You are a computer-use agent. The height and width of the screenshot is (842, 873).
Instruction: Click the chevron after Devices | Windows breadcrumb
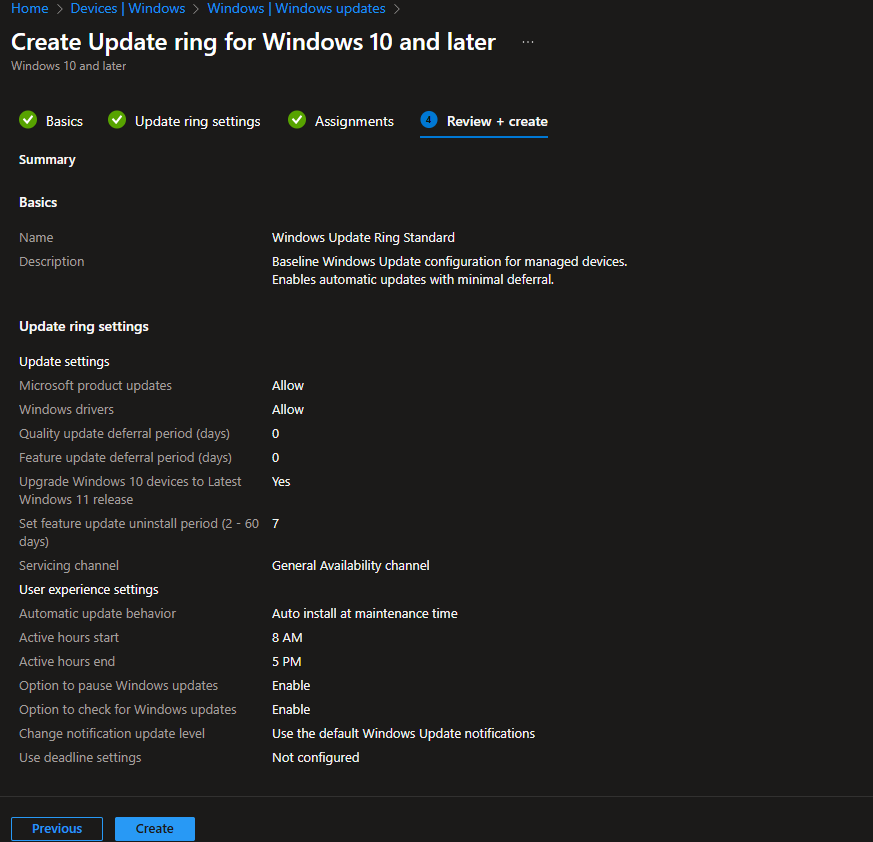click(196, 9)
